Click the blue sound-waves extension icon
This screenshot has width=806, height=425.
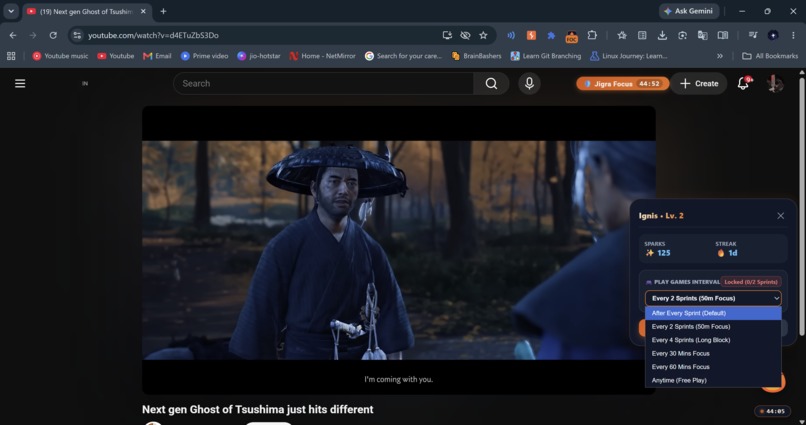point(511,35)
